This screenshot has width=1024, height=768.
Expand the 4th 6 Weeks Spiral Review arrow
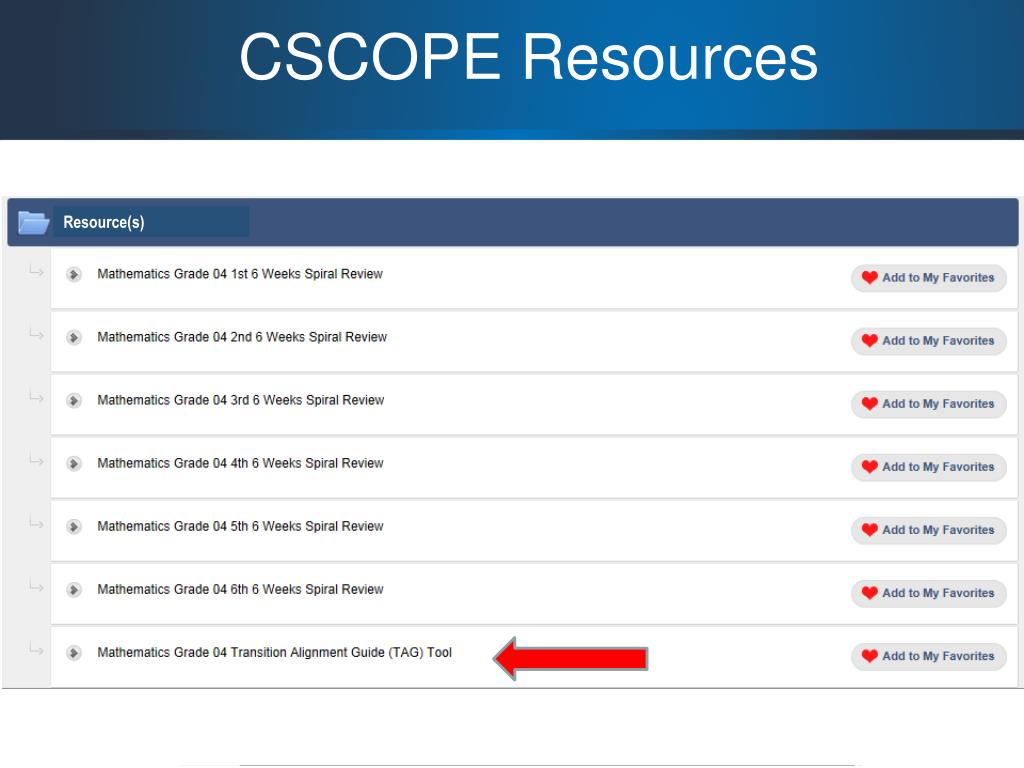[74, 464]
